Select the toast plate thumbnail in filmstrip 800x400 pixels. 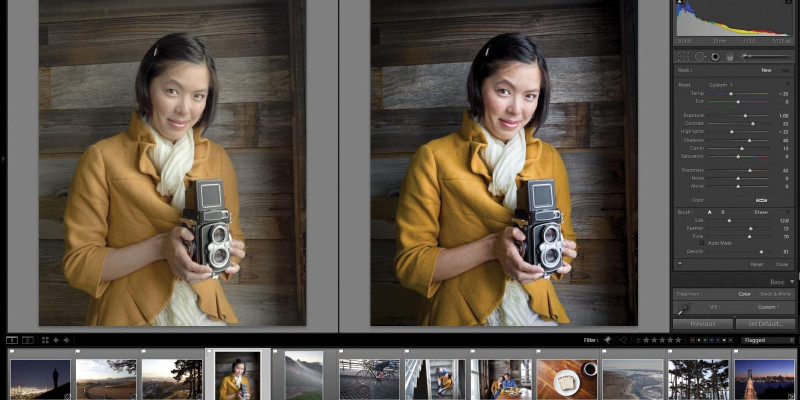pyautogui.click(x=566, y=380)
